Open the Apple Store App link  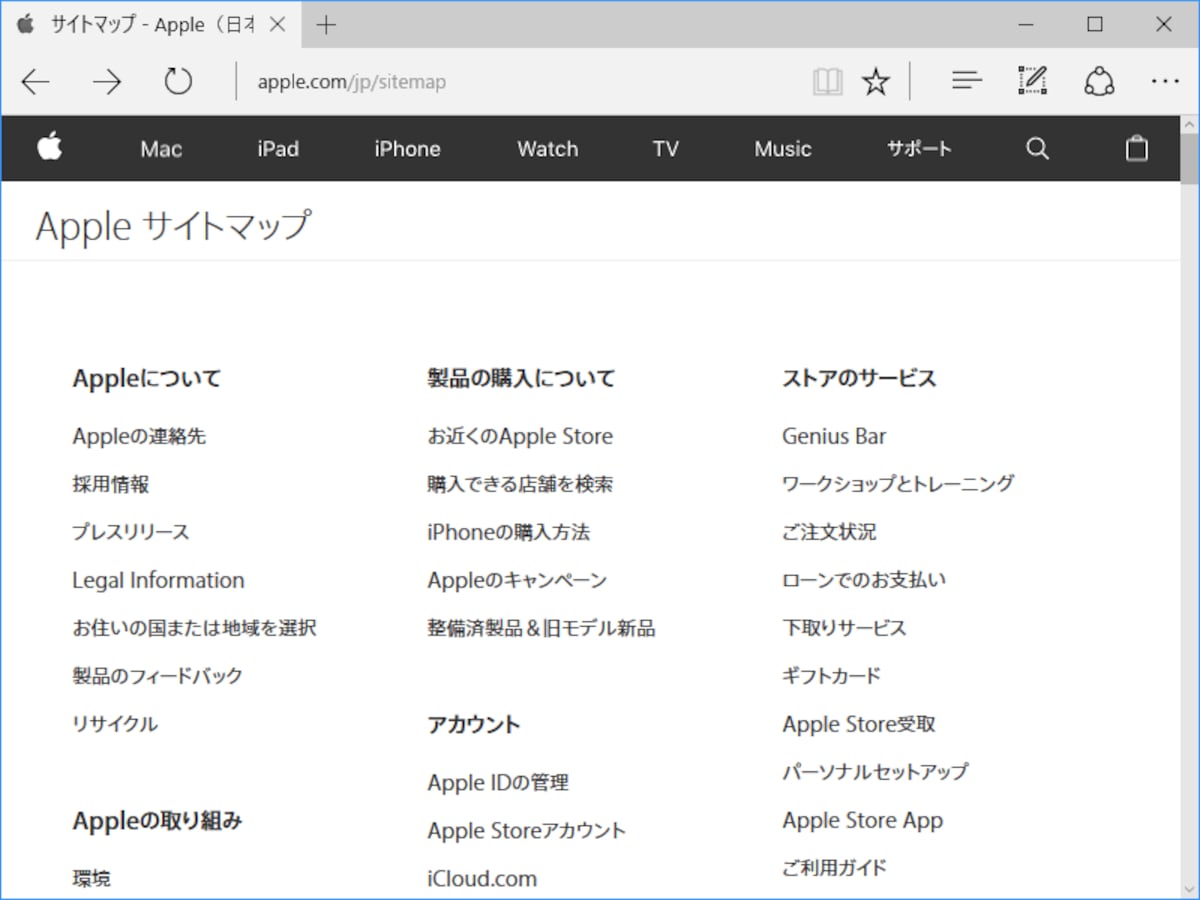point(863,820)
